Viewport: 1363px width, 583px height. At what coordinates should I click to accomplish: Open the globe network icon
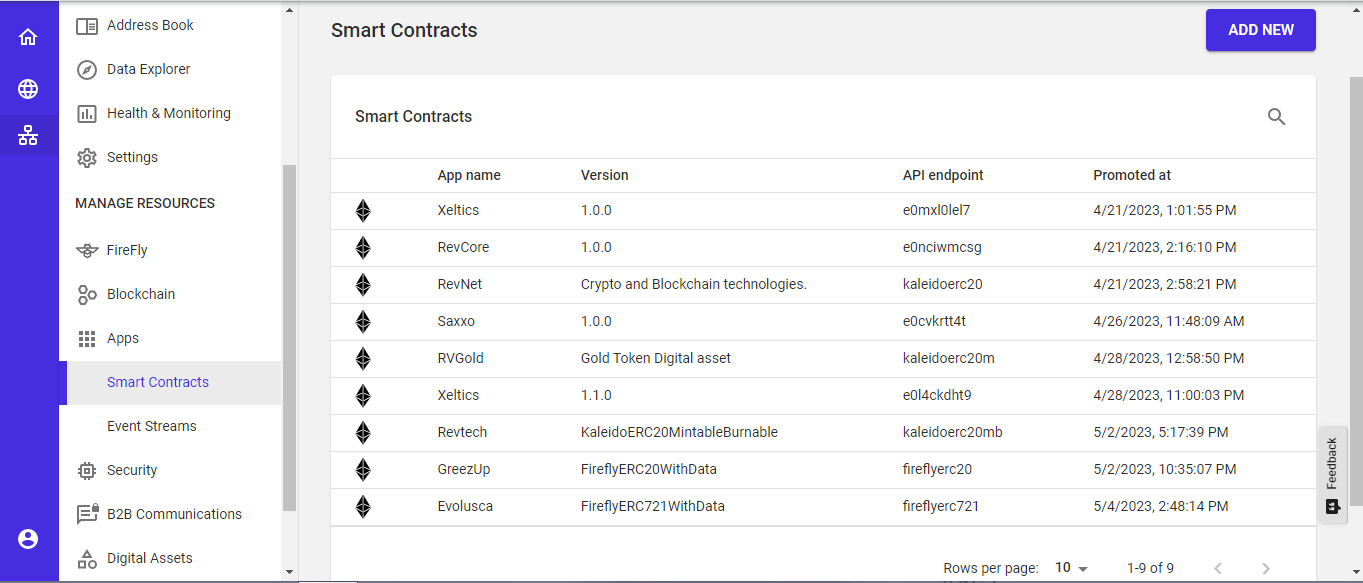28,89
